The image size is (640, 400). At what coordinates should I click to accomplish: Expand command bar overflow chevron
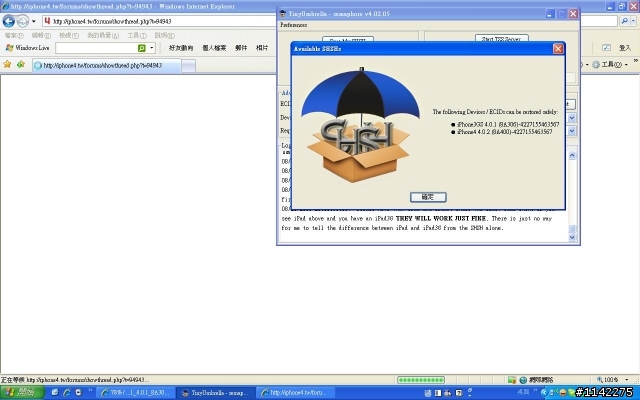tap(636, 61)
